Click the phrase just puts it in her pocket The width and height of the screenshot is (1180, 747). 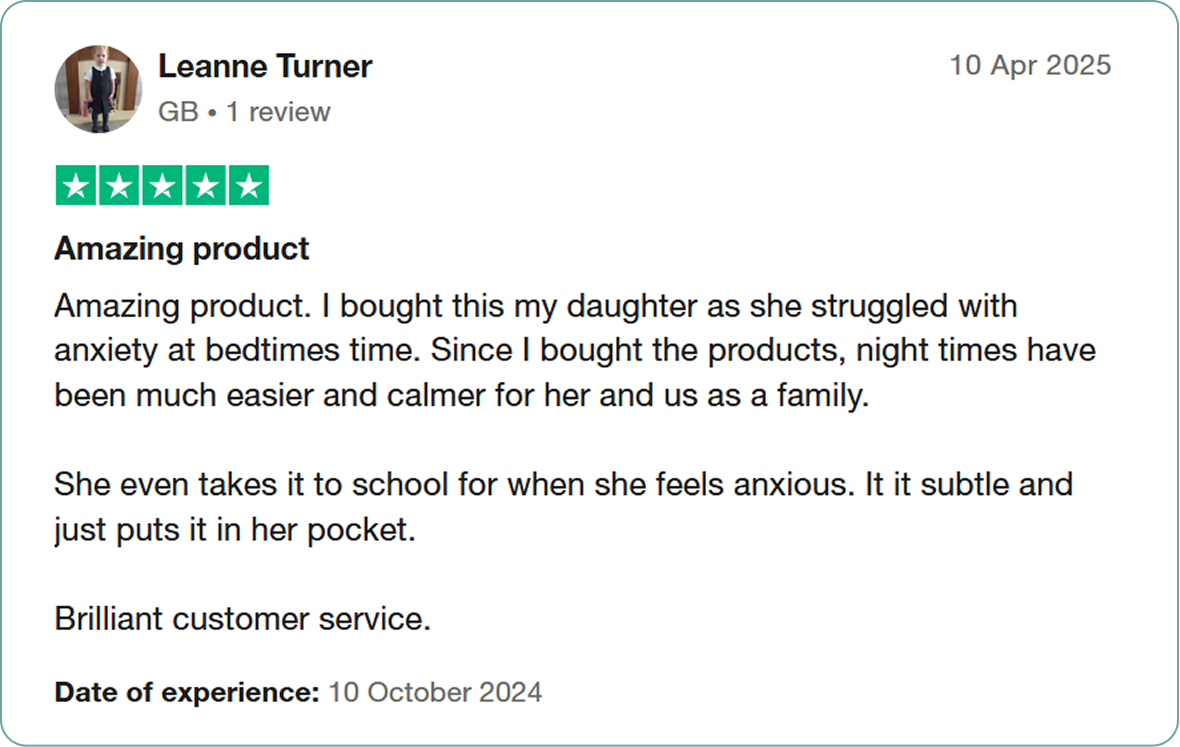[235, 530]
